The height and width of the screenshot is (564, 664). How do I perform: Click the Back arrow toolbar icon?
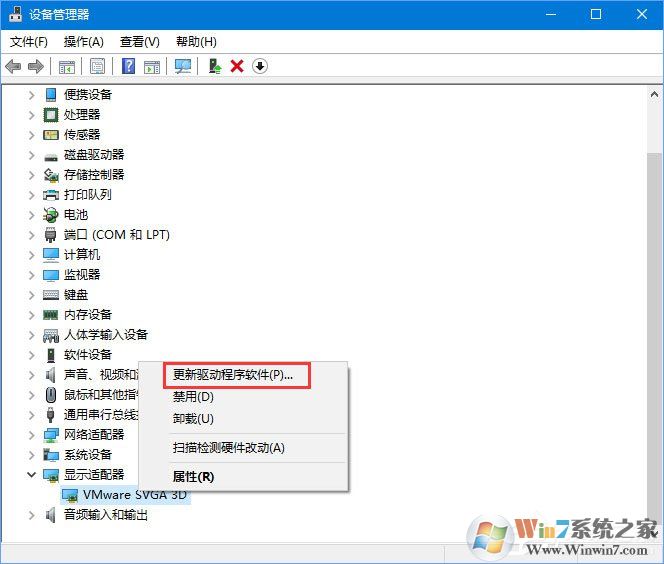pyautogui.click(x=14, y=66)
